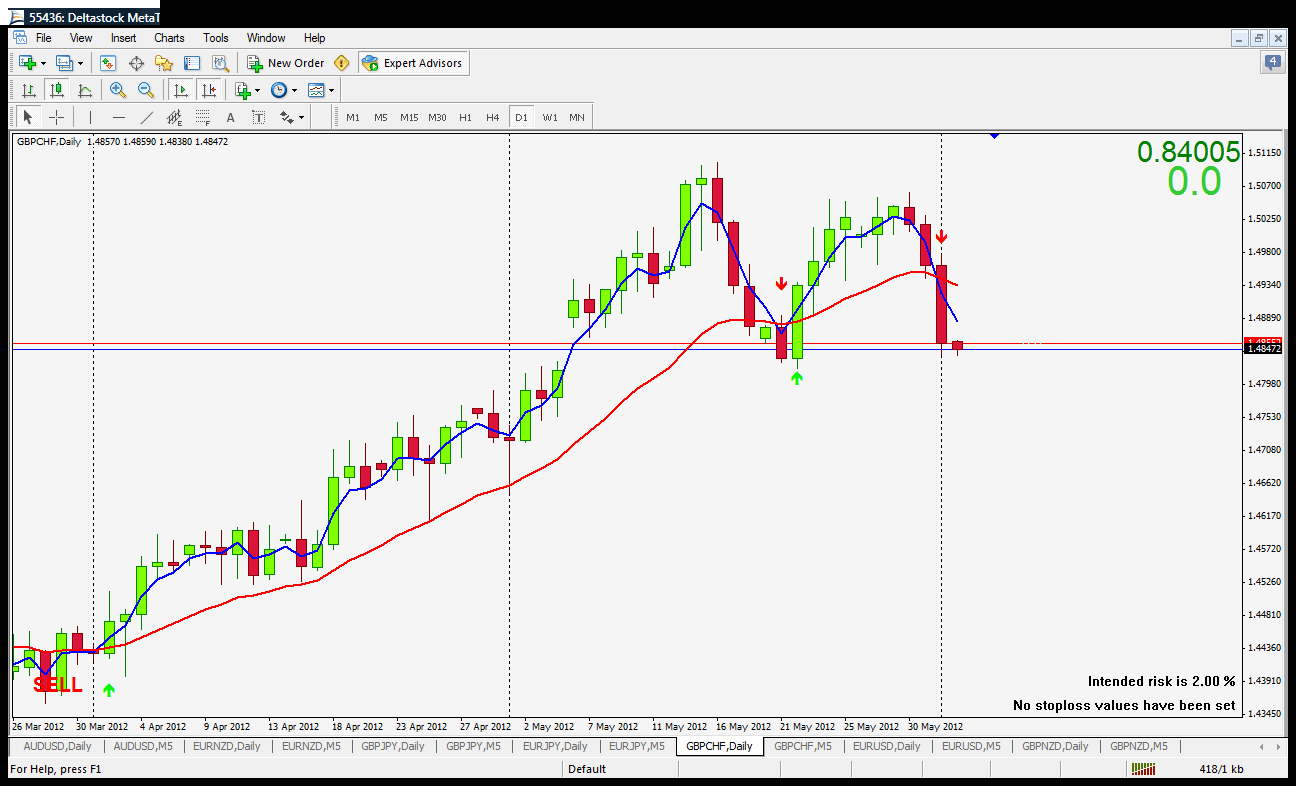
Task: Click the application icon beside File menu
Action: click(20, 38)
